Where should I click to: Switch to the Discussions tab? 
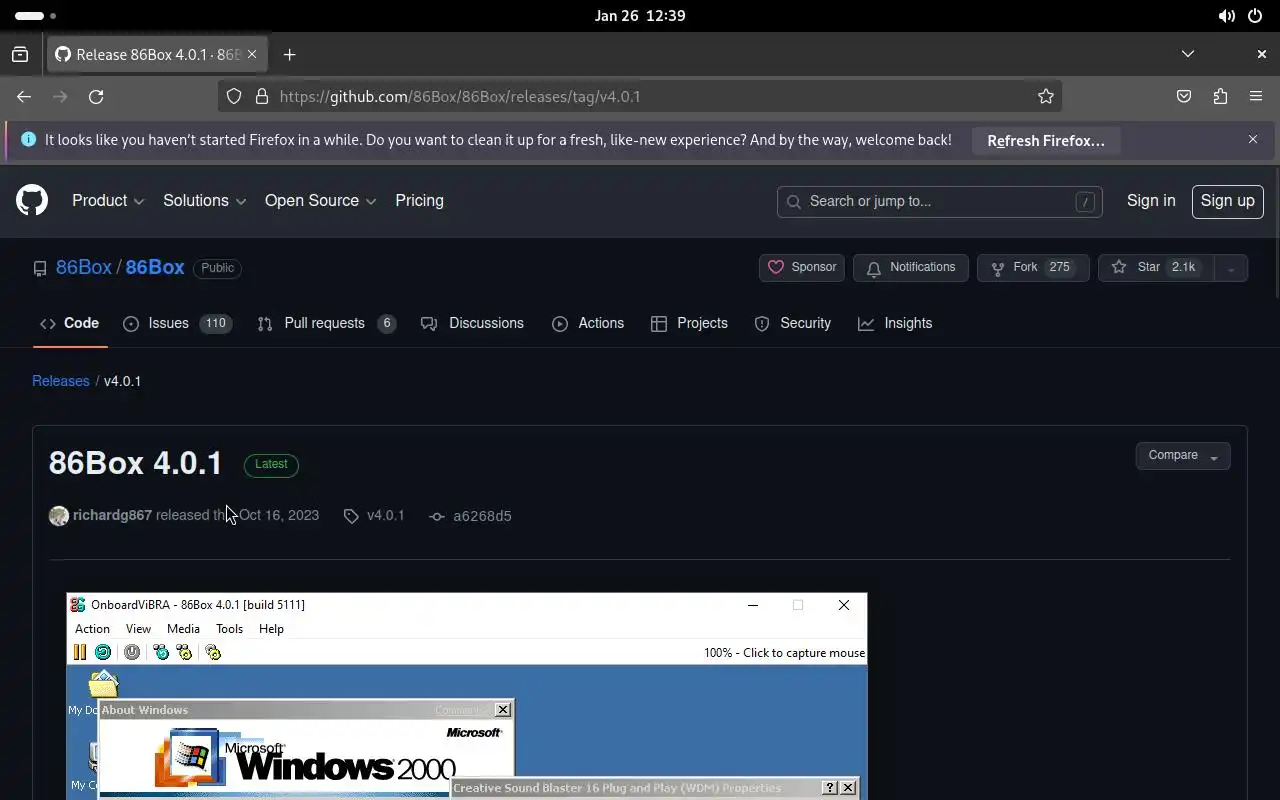tap(473, 323)
